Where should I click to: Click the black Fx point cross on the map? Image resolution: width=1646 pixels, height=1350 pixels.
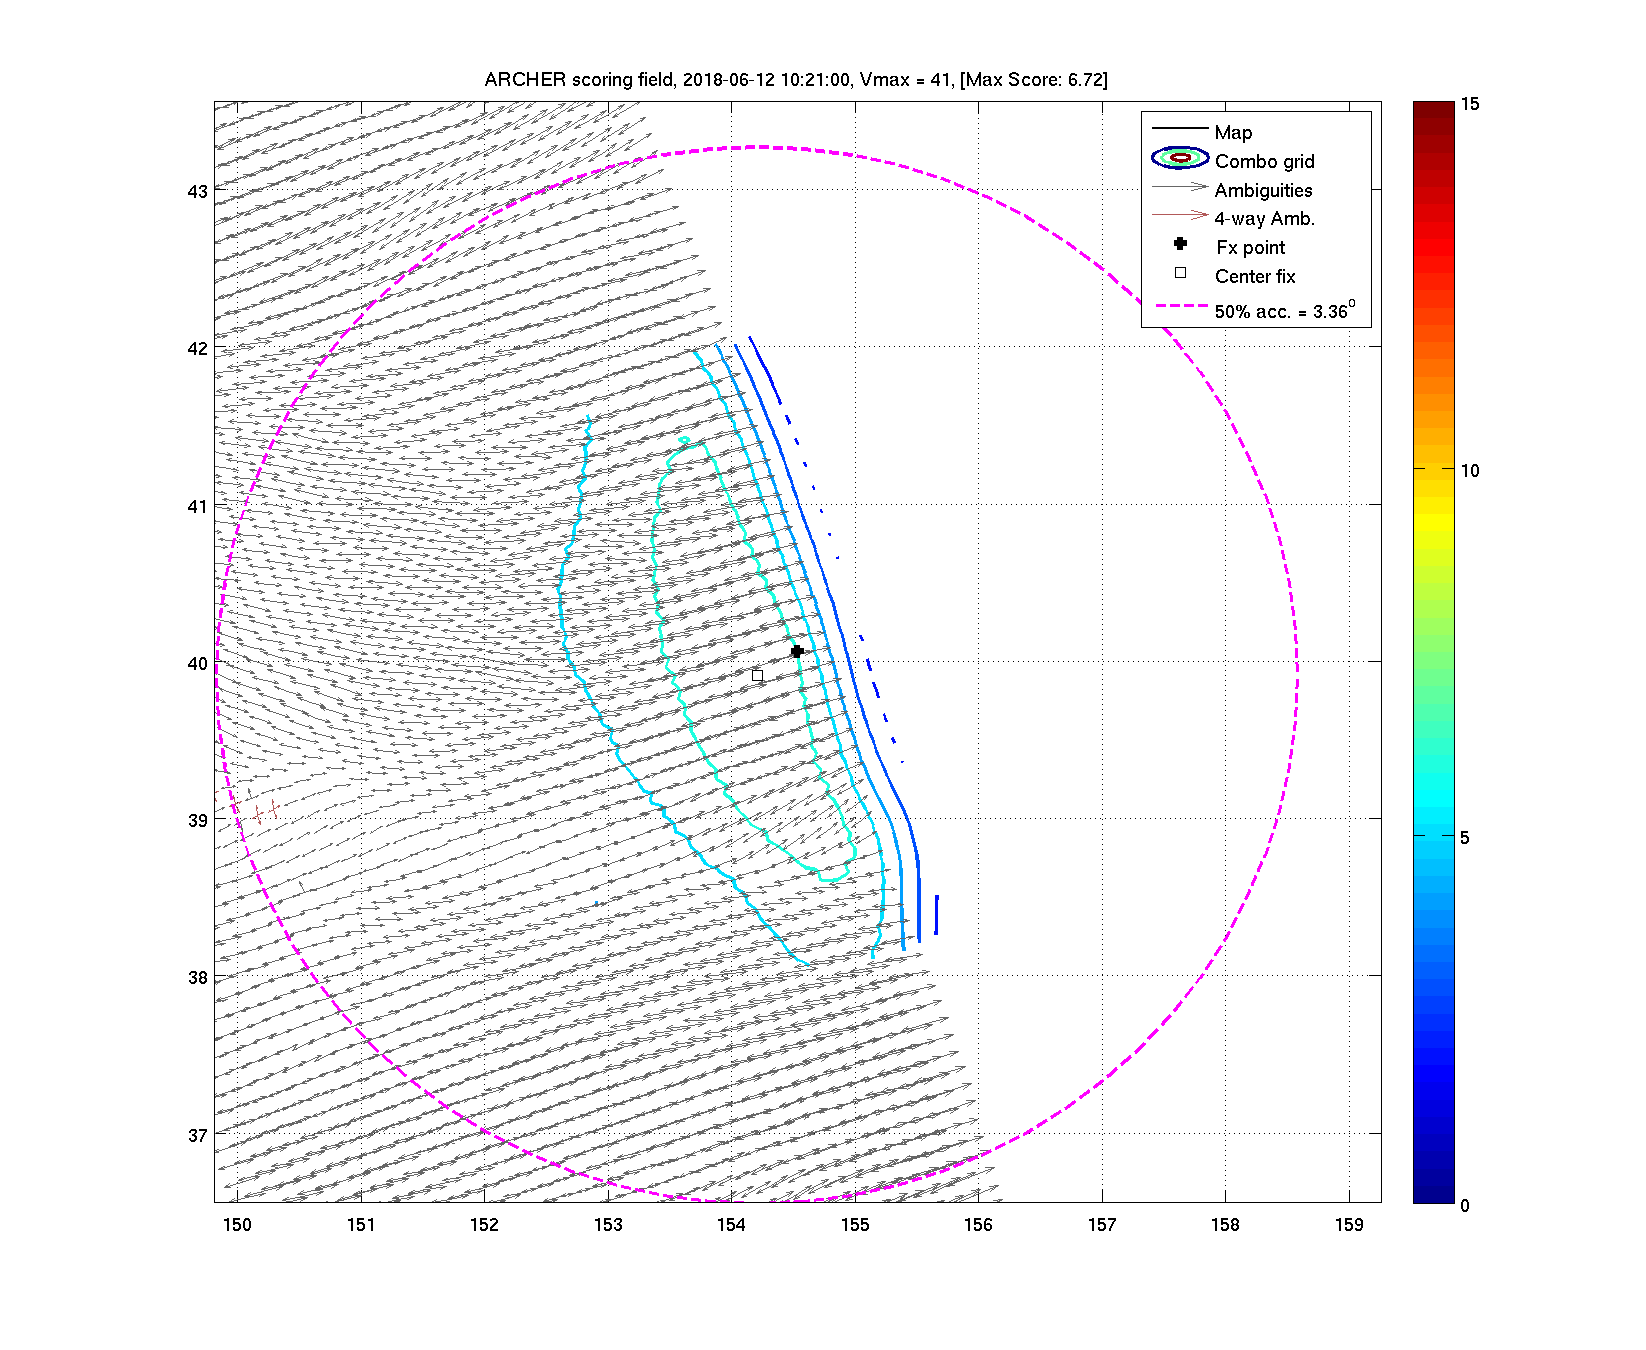pyautogui.click(x=797, y=652)
